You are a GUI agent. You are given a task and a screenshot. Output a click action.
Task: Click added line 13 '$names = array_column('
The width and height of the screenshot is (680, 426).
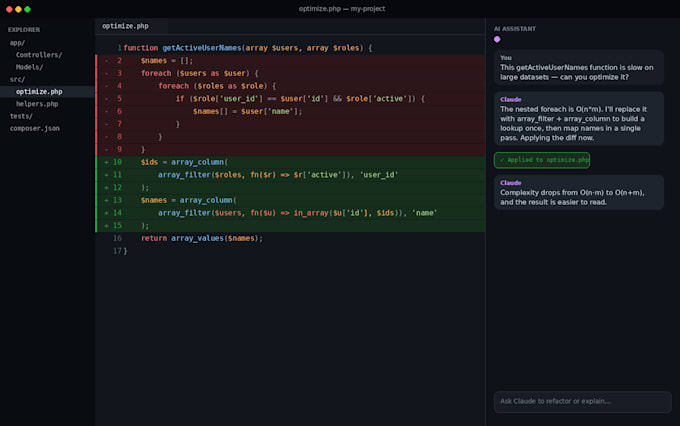[290, 200]
